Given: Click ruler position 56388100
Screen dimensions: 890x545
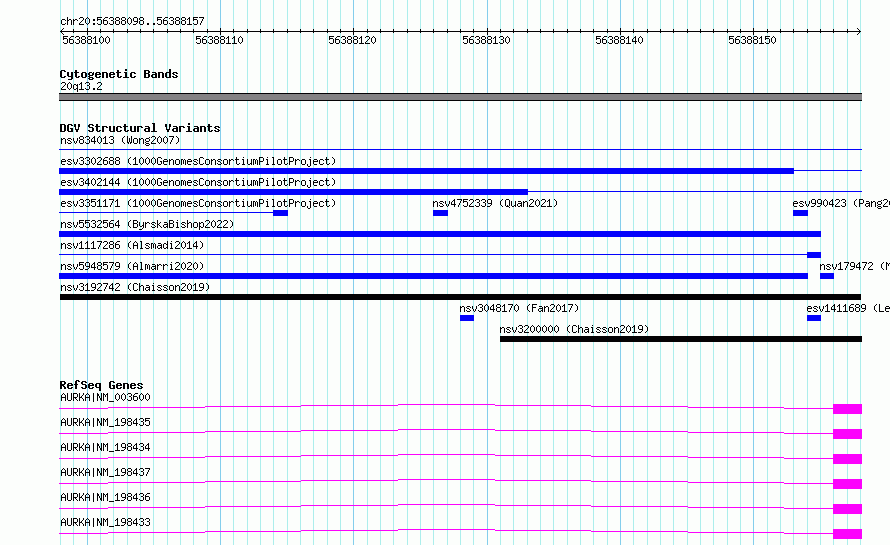Looking at the screenshot, I should click(x=86, y=40).
